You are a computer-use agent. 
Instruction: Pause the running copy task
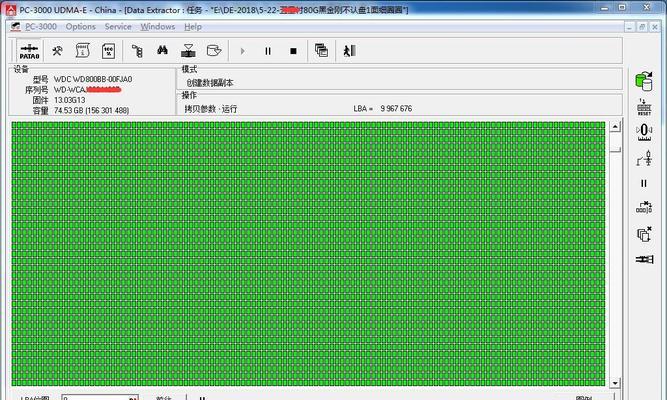coord(268,51)
